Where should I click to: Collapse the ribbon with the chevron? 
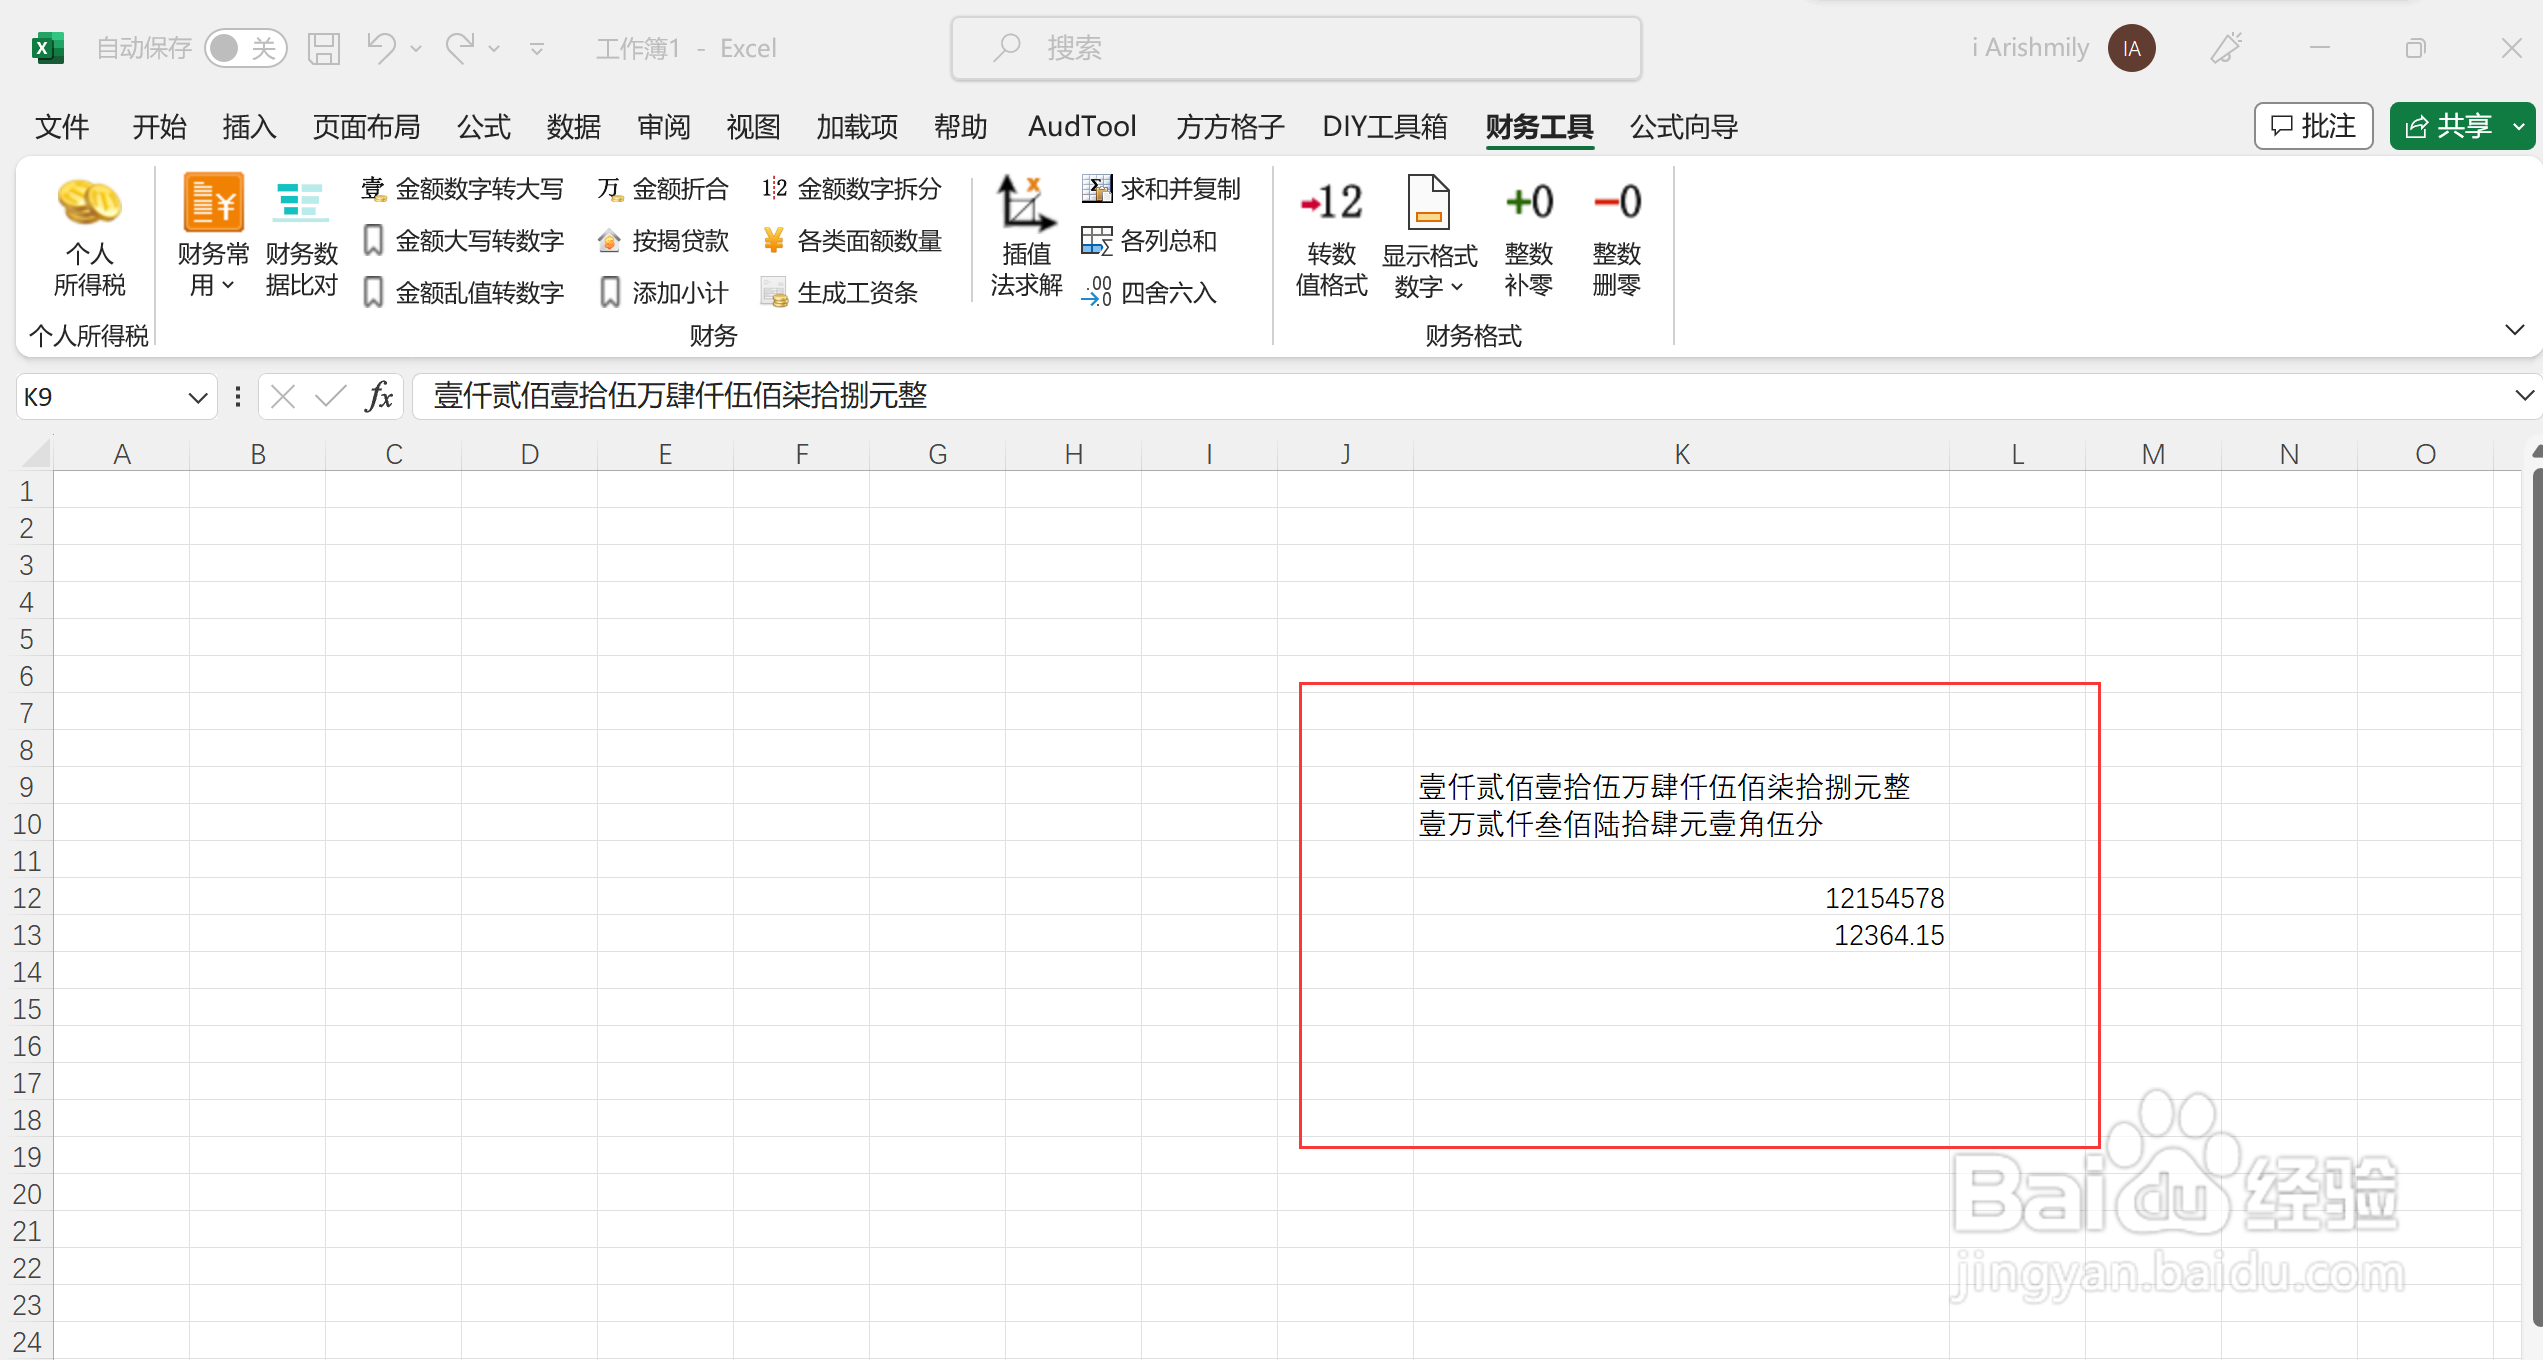coord(2514,330)
